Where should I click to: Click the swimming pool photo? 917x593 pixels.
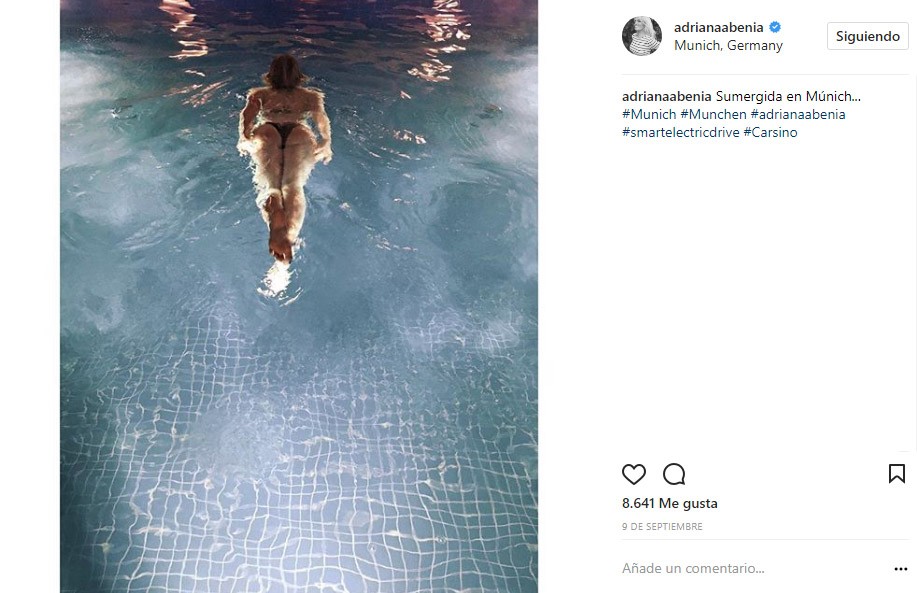click(x=299, y=296)
